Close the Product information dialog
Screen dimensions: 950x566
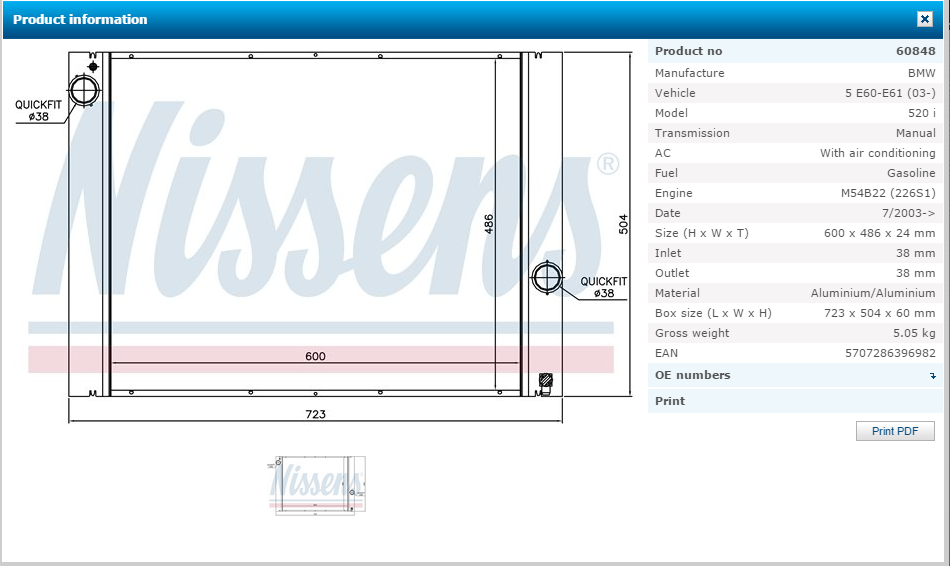point(925,19)
